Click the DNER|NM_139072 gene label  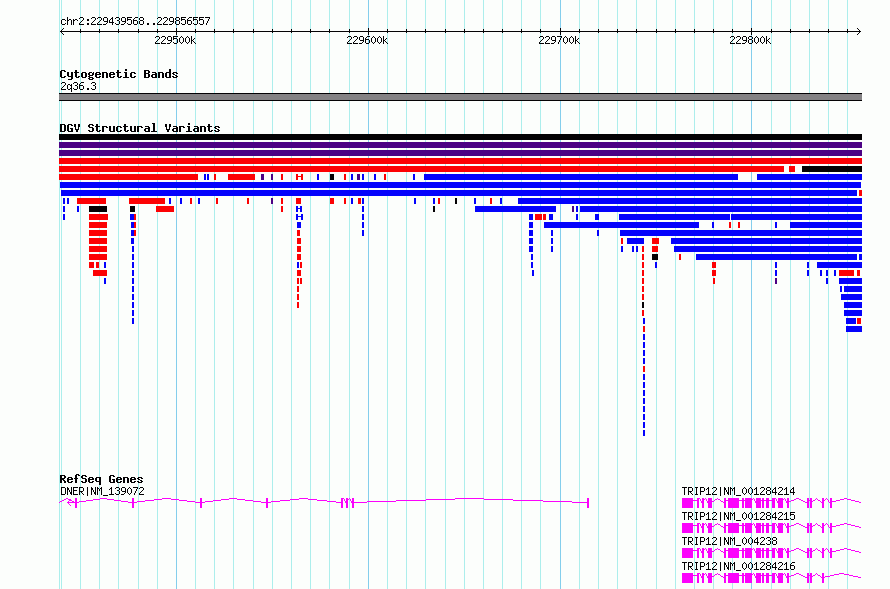[x=102, y=491]
